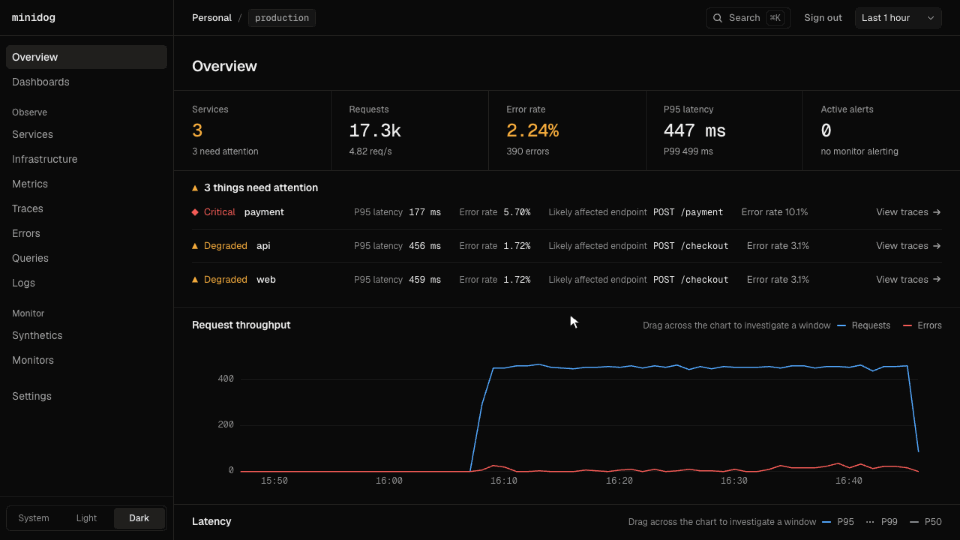
Task: Click the chevron in the time range selector
Action: coord(931,18)
